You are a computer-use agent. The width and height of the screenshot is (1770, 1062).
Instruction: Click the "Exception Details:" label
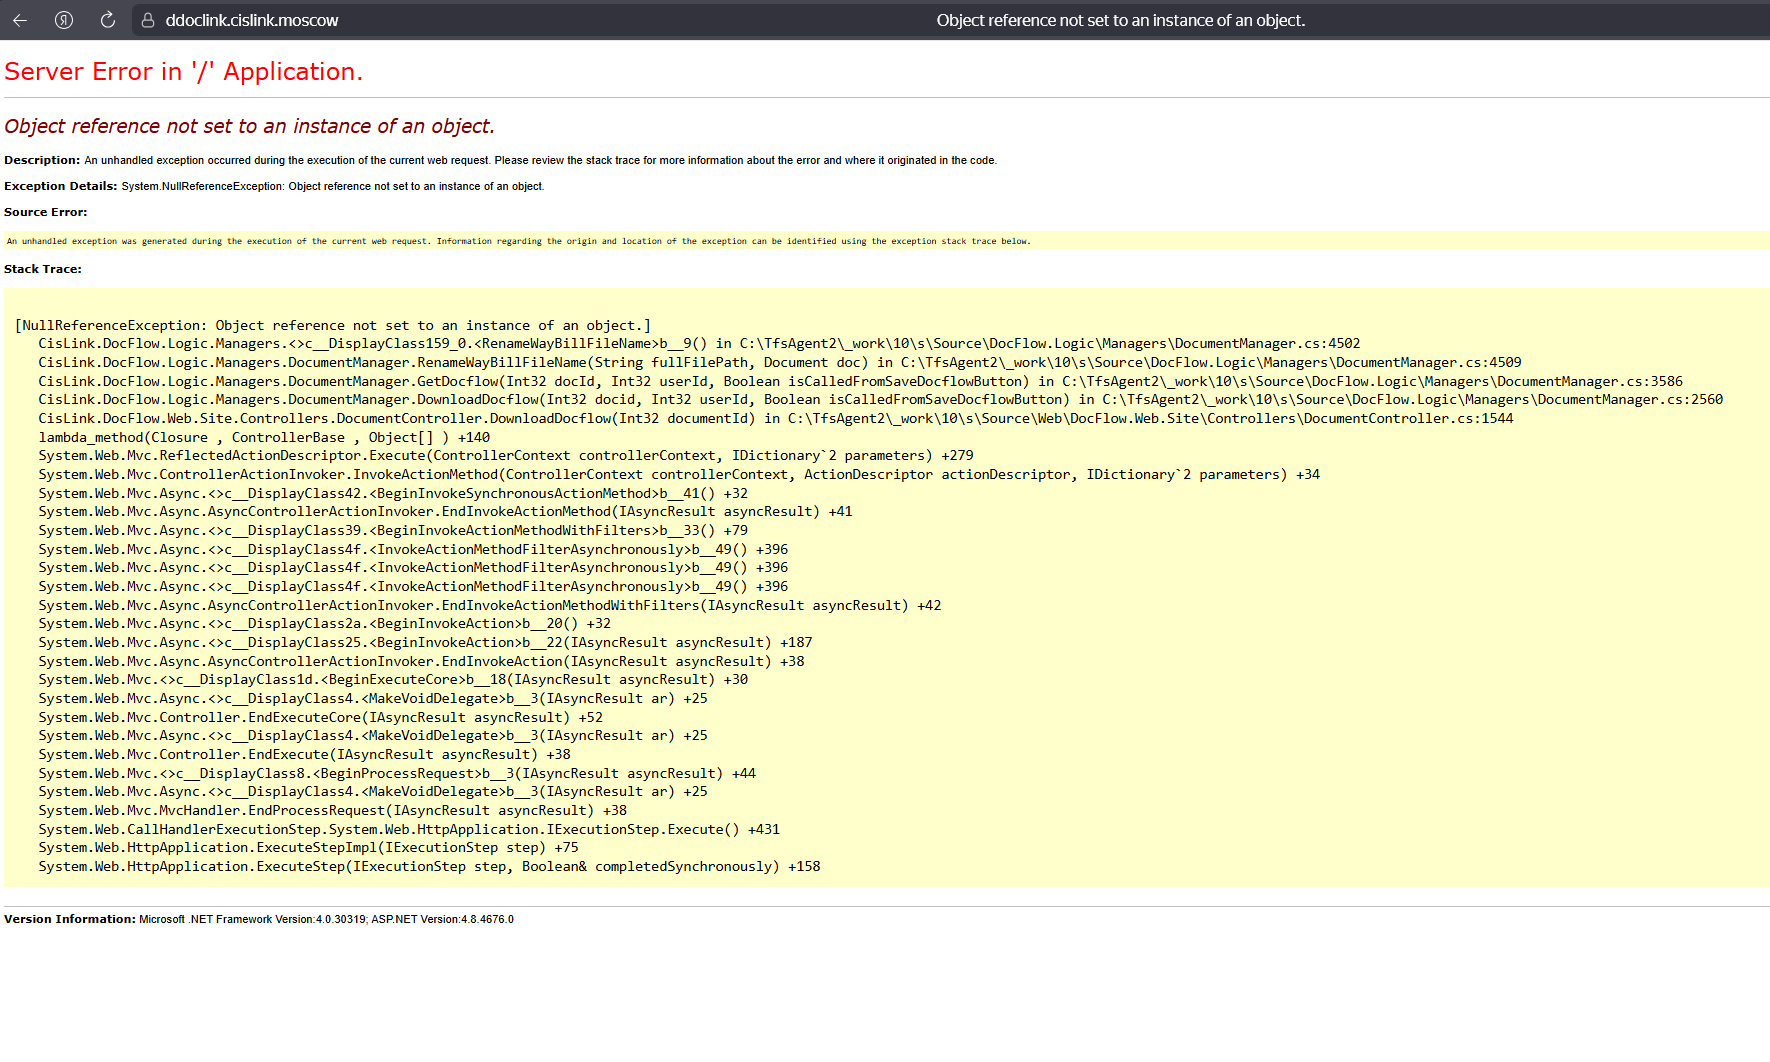[x=61, y=186]
